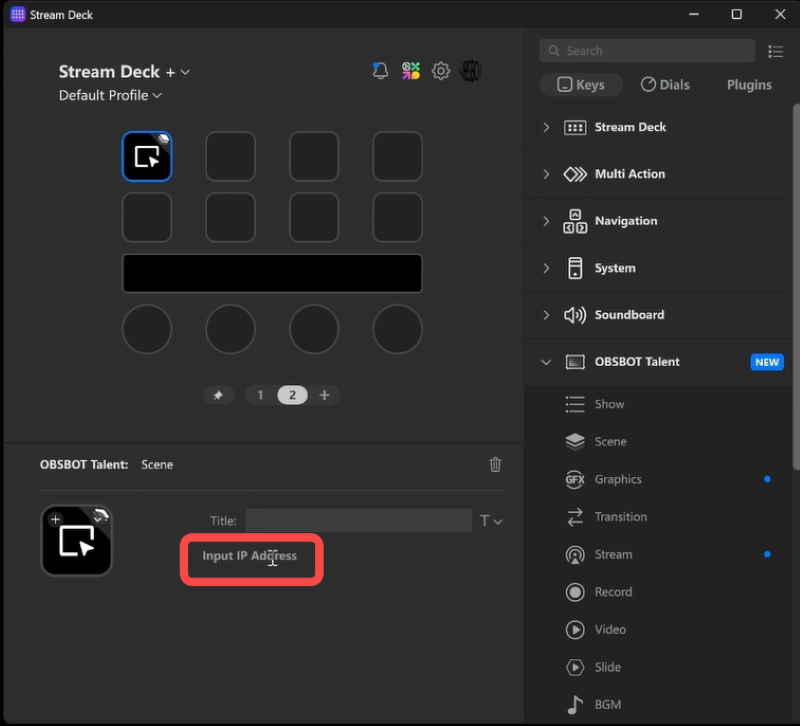The width and height of the screenshot is (800, 726).
Task: Switch to the Dials tab
Action: [665, 85]
